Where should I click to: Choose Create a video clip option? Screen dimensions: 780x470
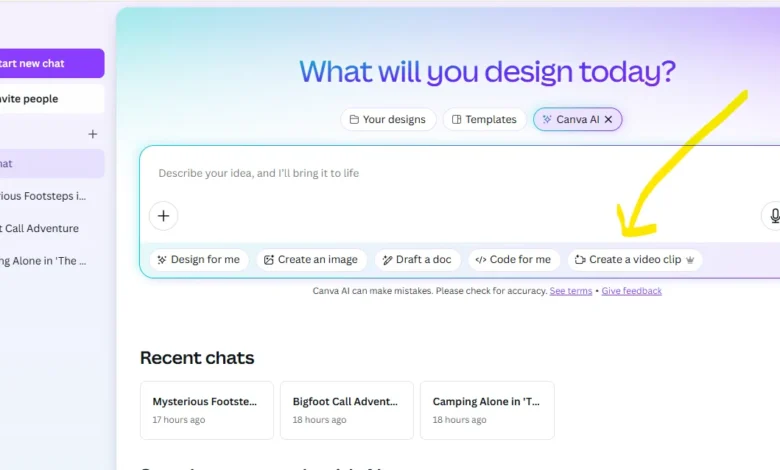635,260
